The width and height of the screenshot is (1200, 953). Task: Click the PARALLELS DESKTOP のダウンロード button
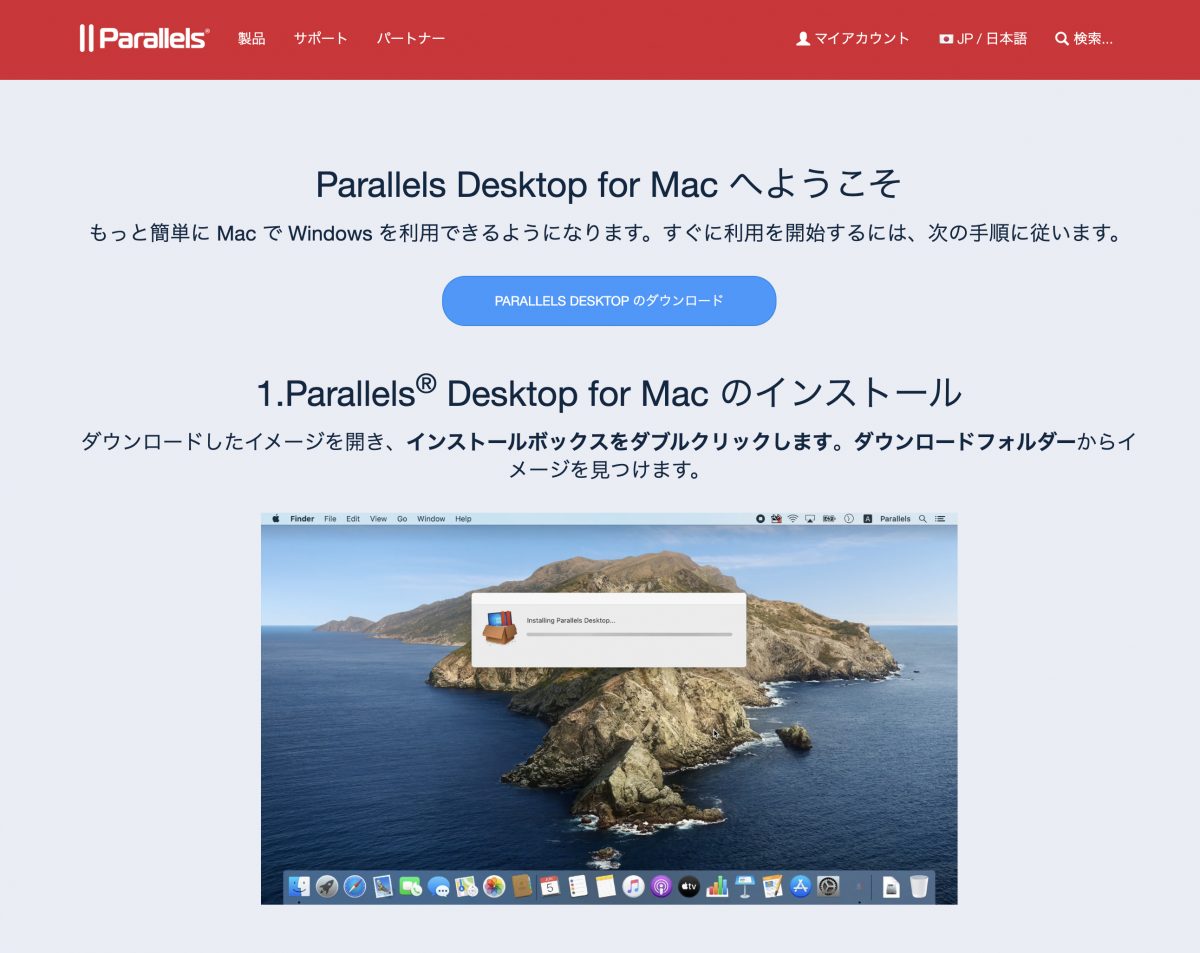tap(609, 301)
